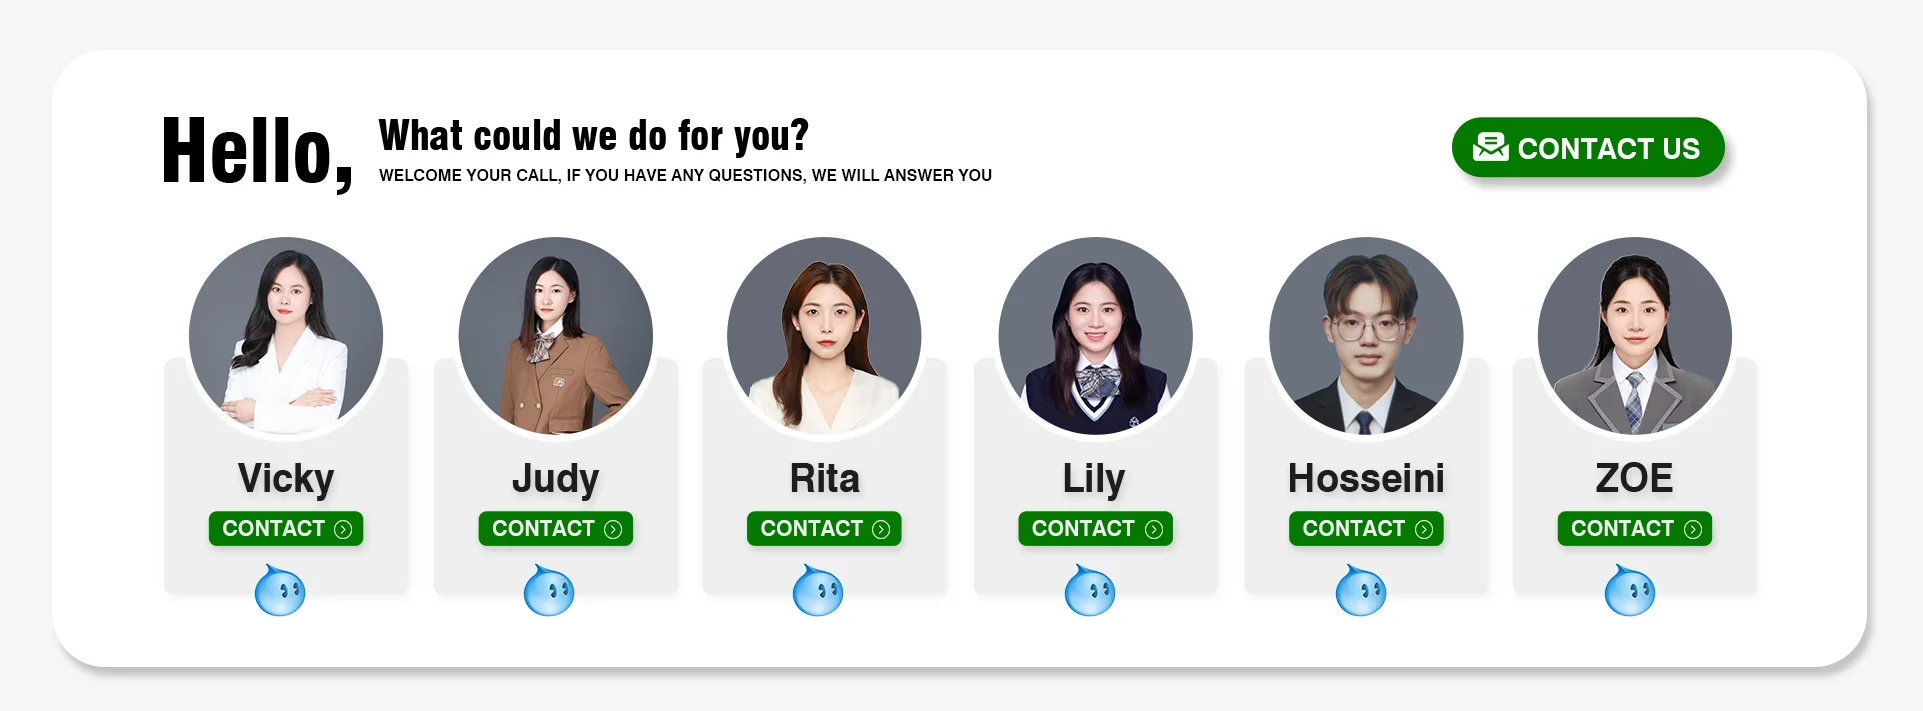Click the chat bubble icon under Lily

[1090, 591]
